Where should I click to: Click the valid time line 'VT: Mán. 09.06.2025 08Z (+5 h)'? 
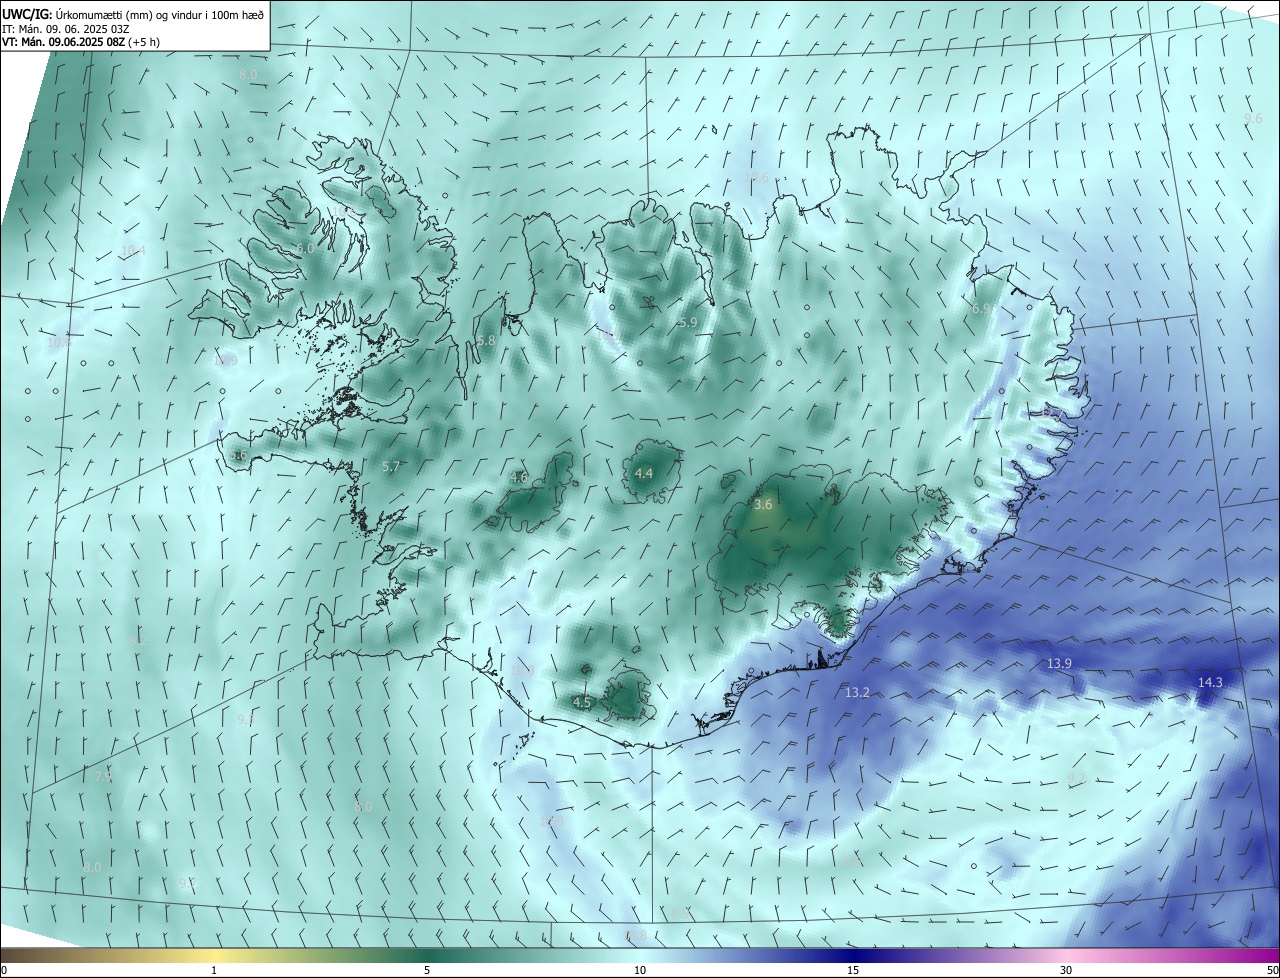[81, 42]
